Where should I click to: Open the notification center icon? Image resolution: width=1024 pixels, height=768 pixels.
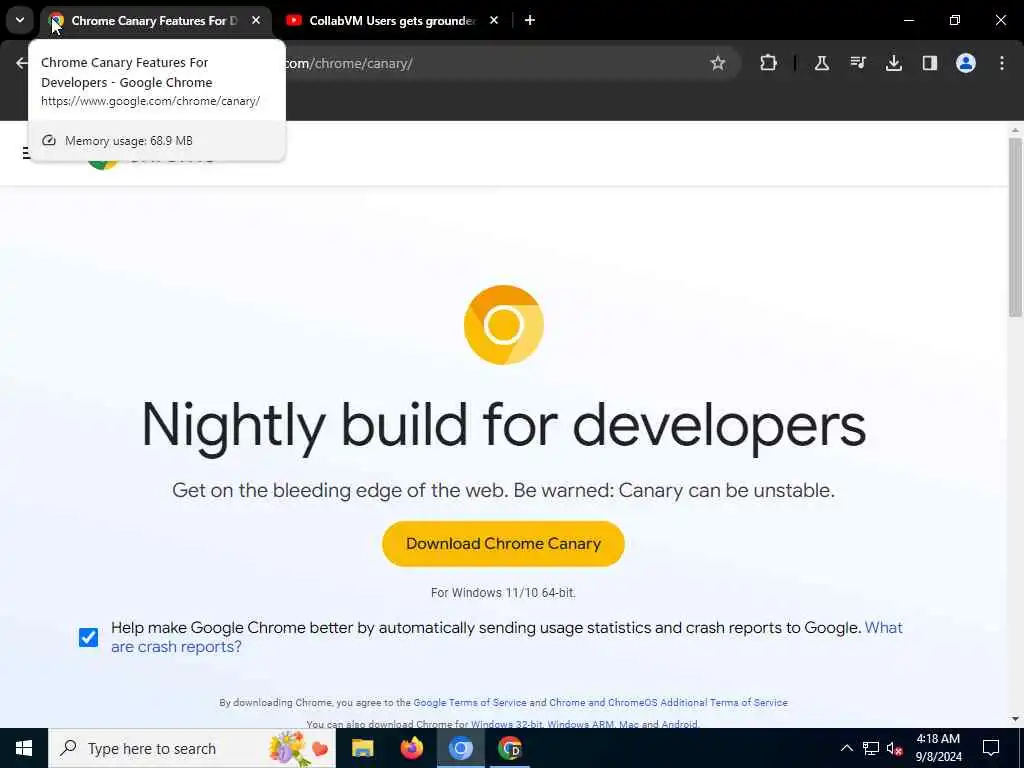[991, 748]
